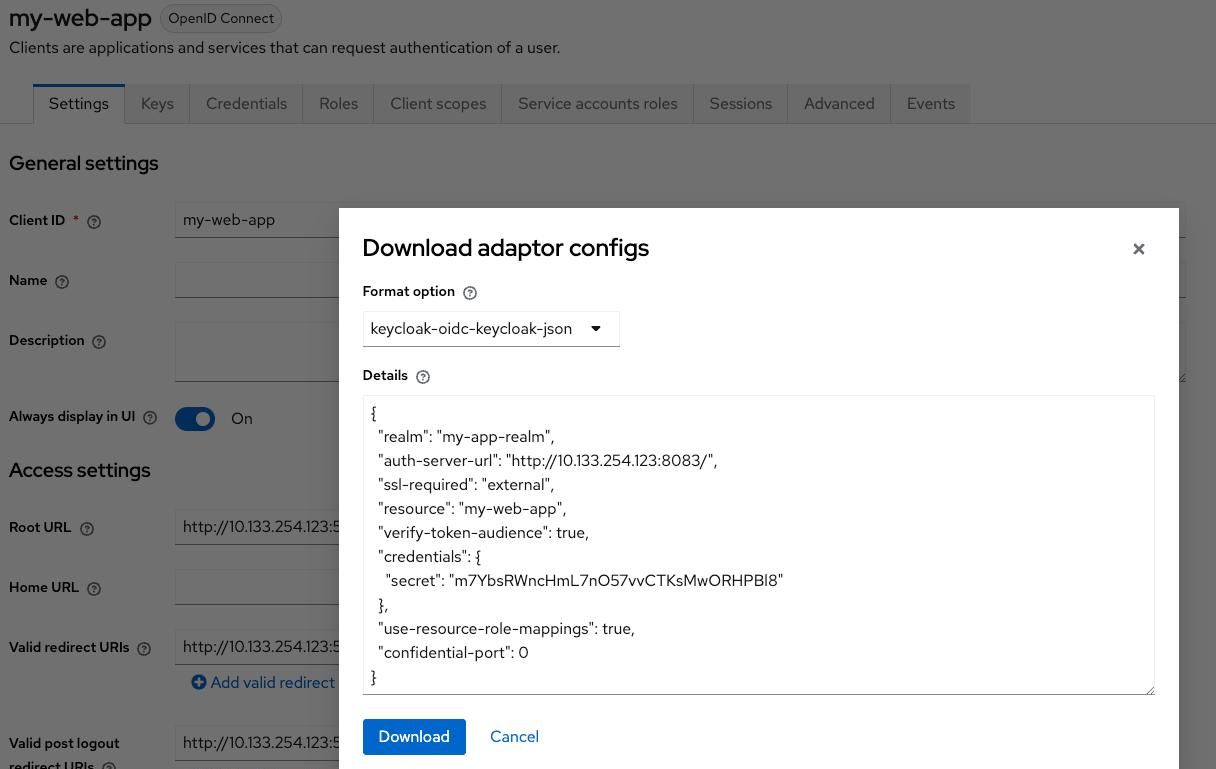Toggle off Always display in UI

[x=195, y=419]
